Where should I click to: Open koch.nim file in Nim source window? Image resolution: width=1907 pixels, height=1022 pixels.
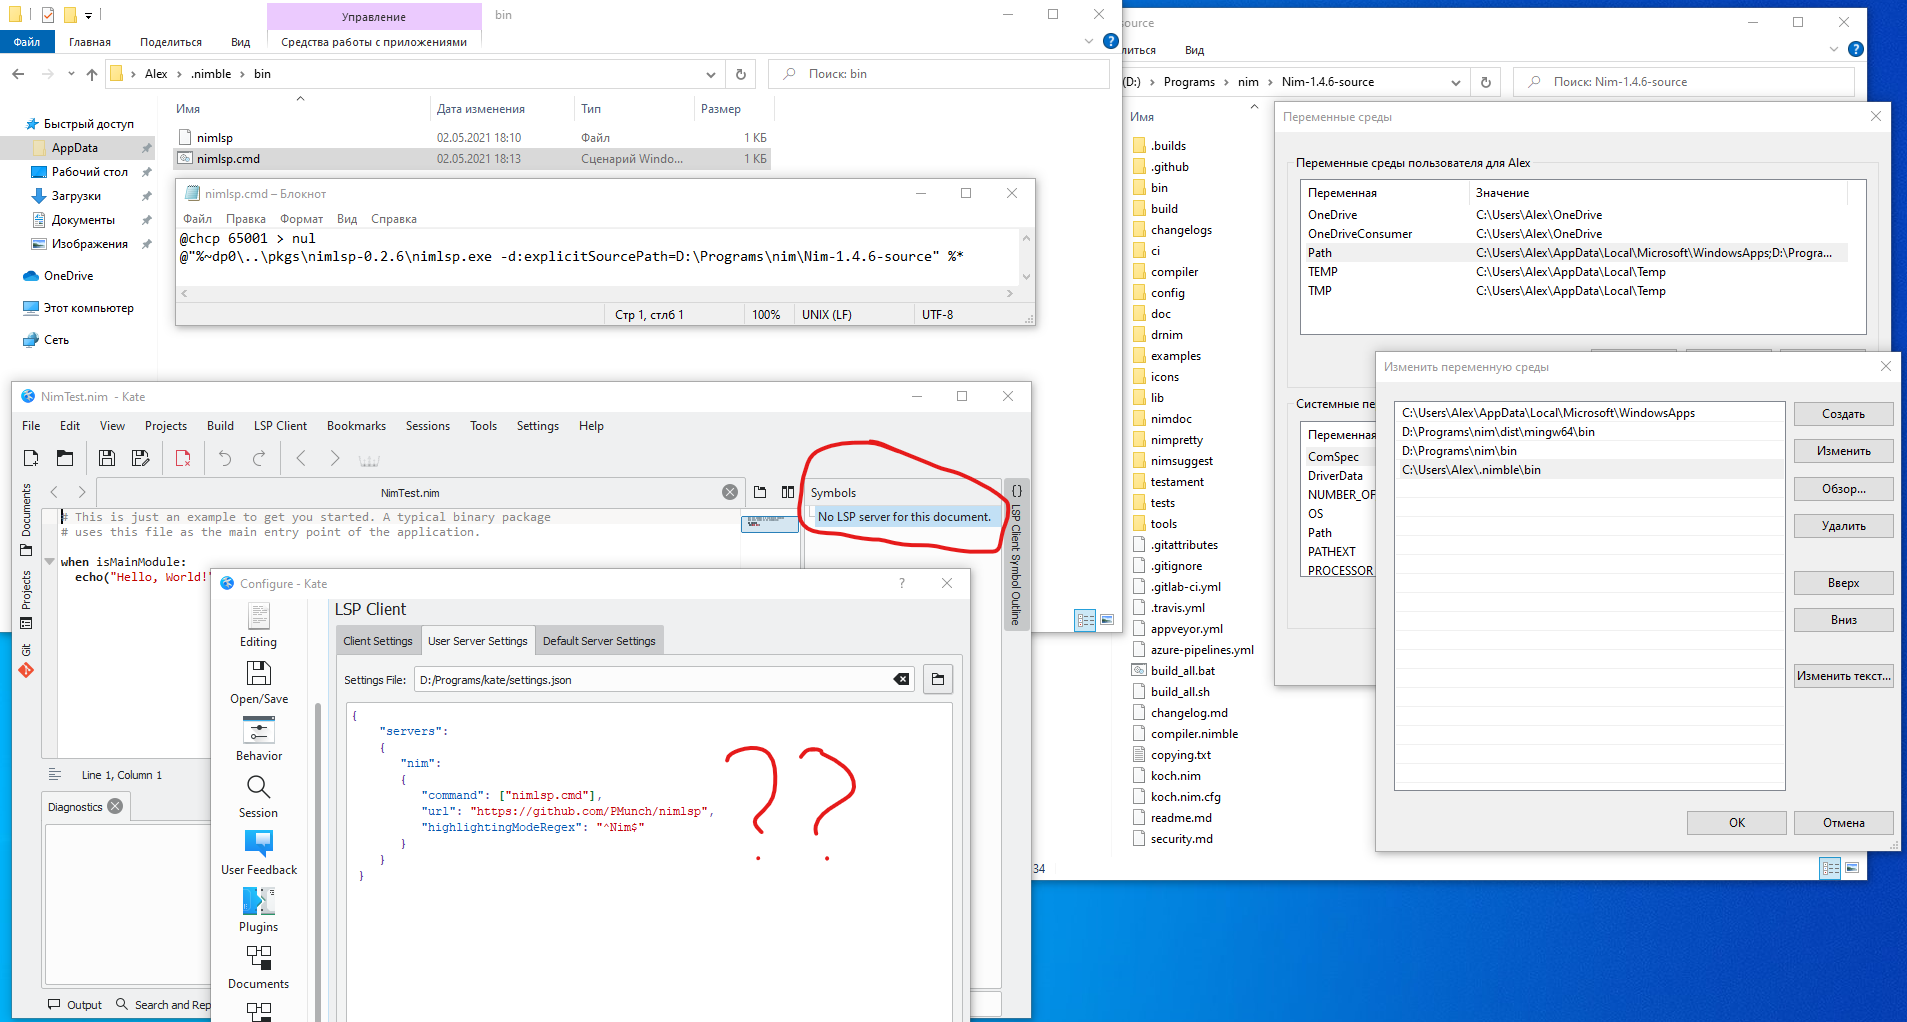(1175, 776)
